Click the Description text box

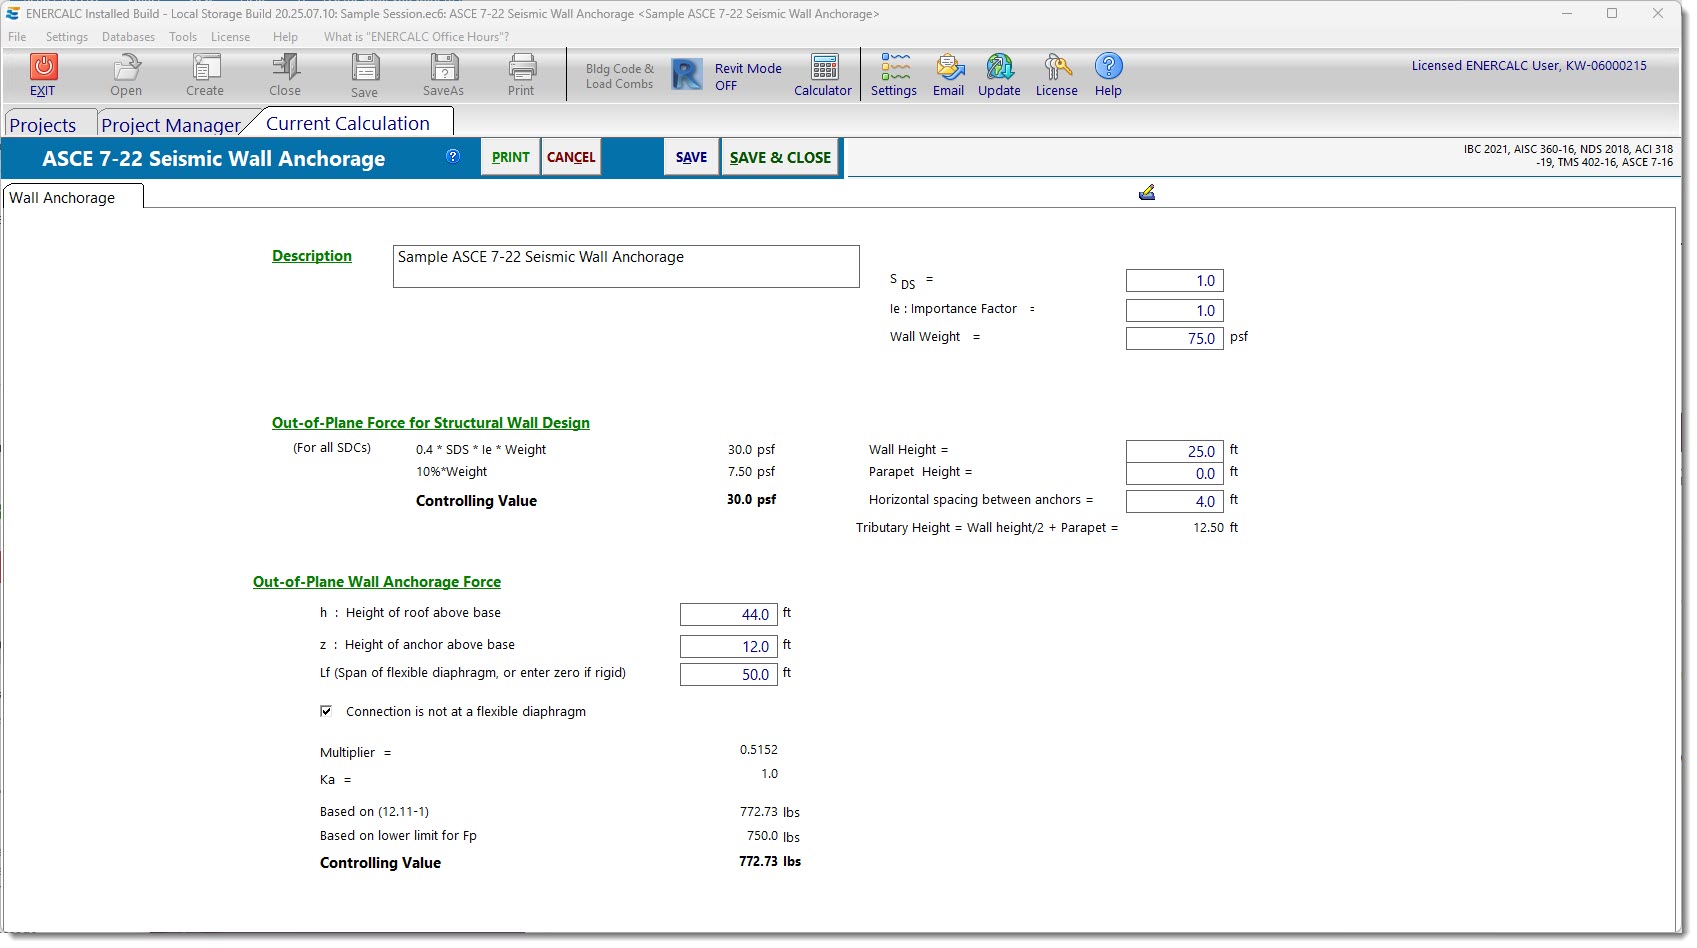[x=626, y=266]
